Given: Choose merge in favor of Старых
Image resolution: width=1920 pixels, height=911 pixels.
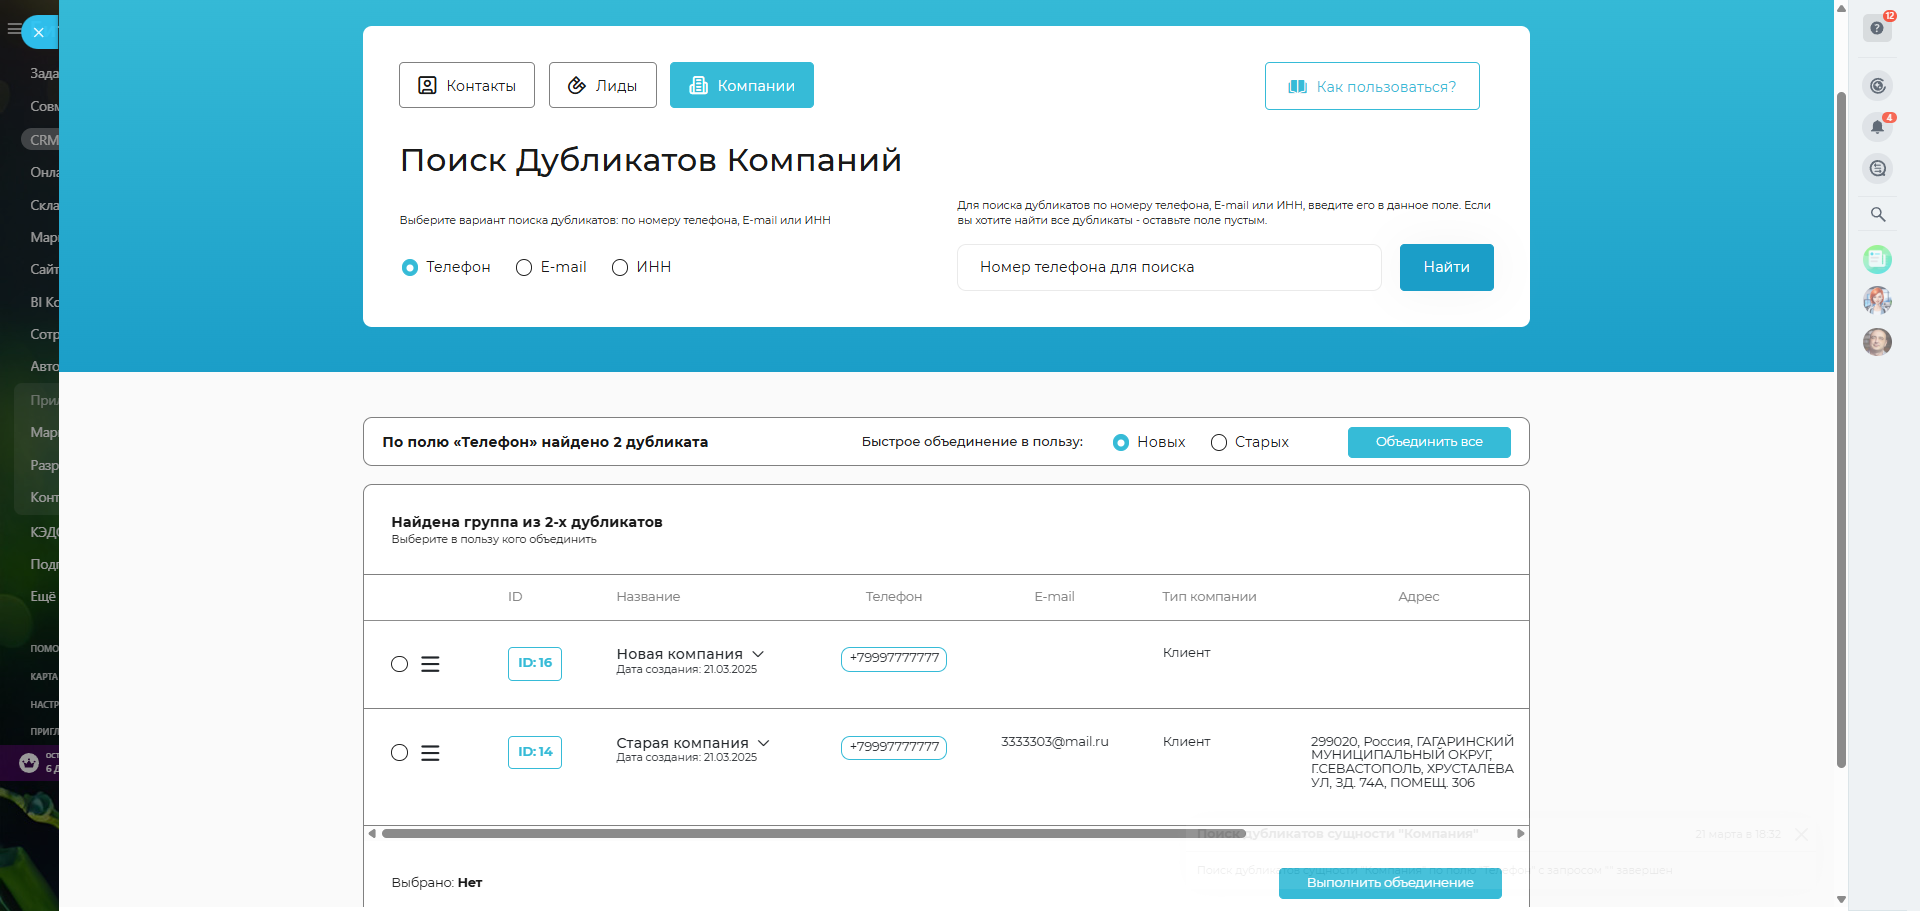Looking at the screenshot, I should point(1219,443).
